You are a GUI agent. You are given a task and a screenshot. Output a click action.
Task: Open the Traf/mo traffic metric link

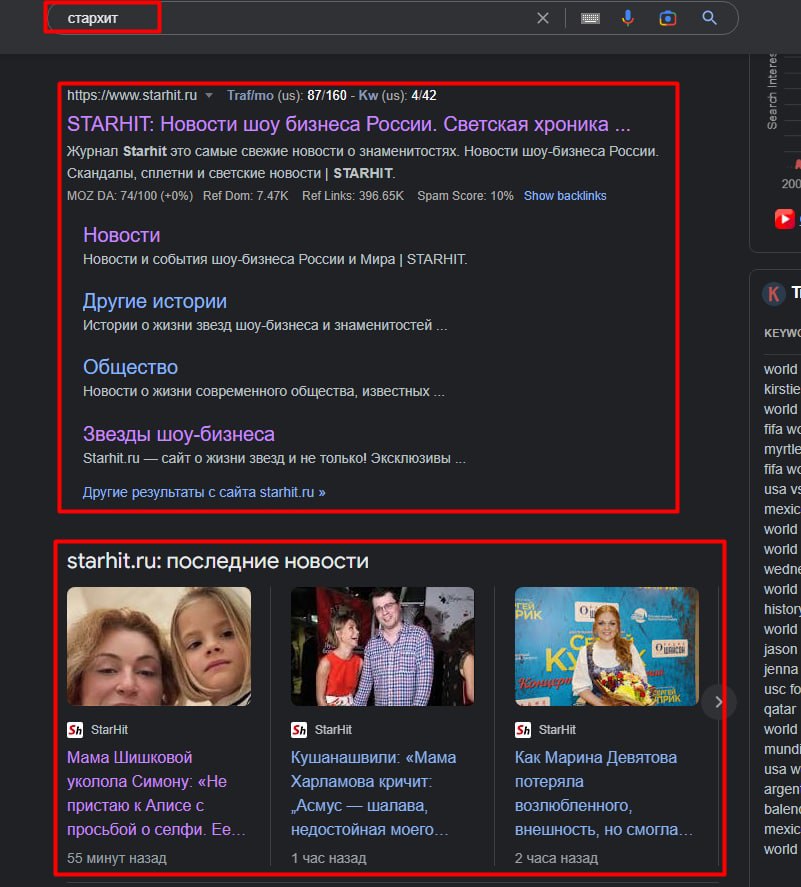coord(250,96)
